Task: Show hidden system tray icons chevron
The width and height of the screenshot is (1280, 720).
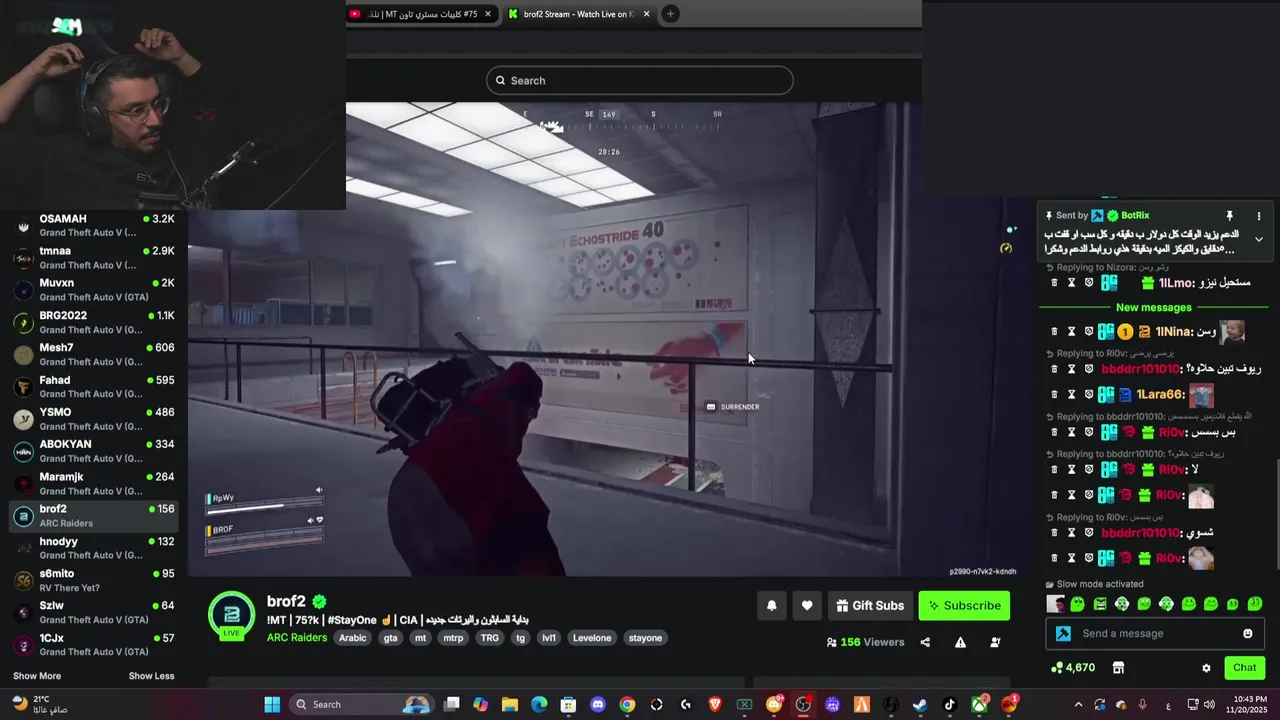Action: click(x=1078, y=705)
